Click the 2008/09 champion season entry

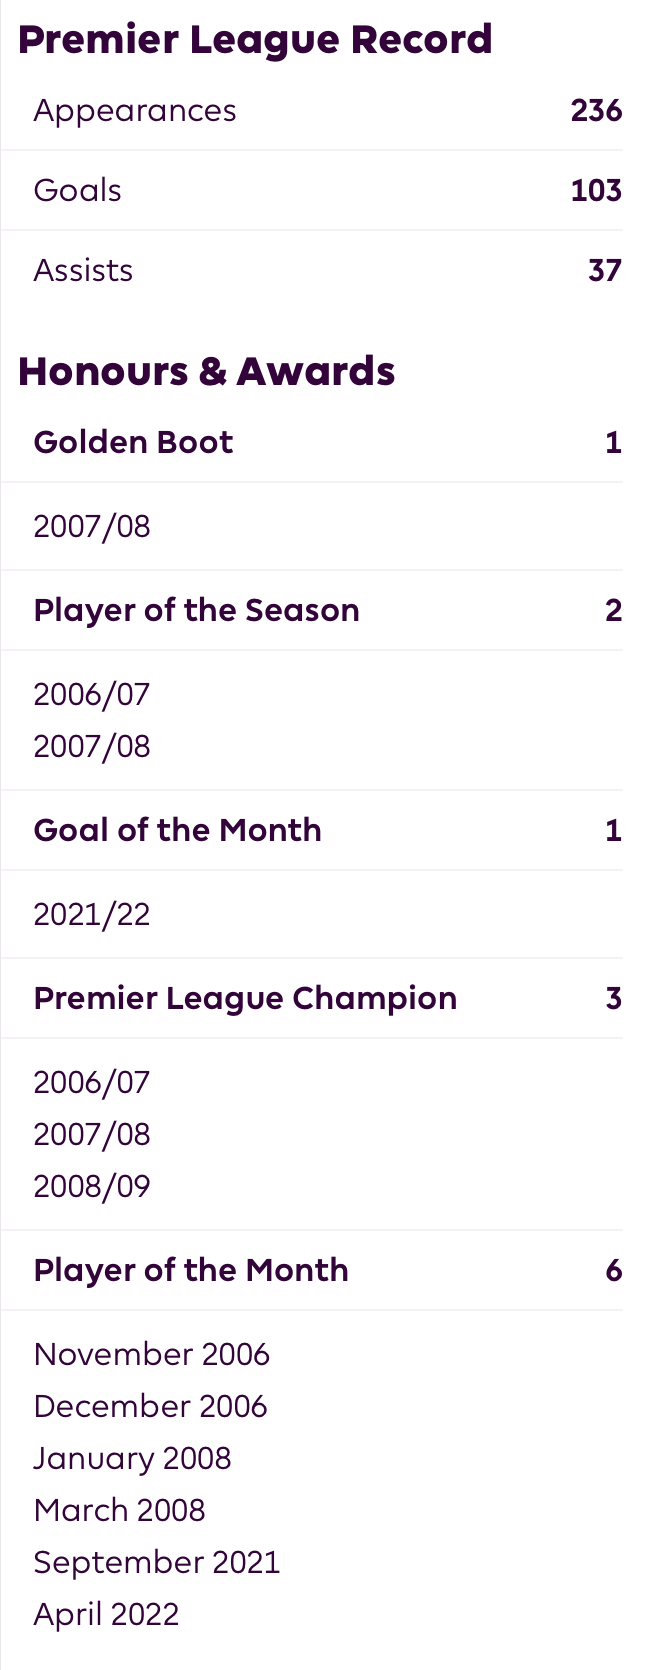pyautogui.click(x=92, y=1186)
